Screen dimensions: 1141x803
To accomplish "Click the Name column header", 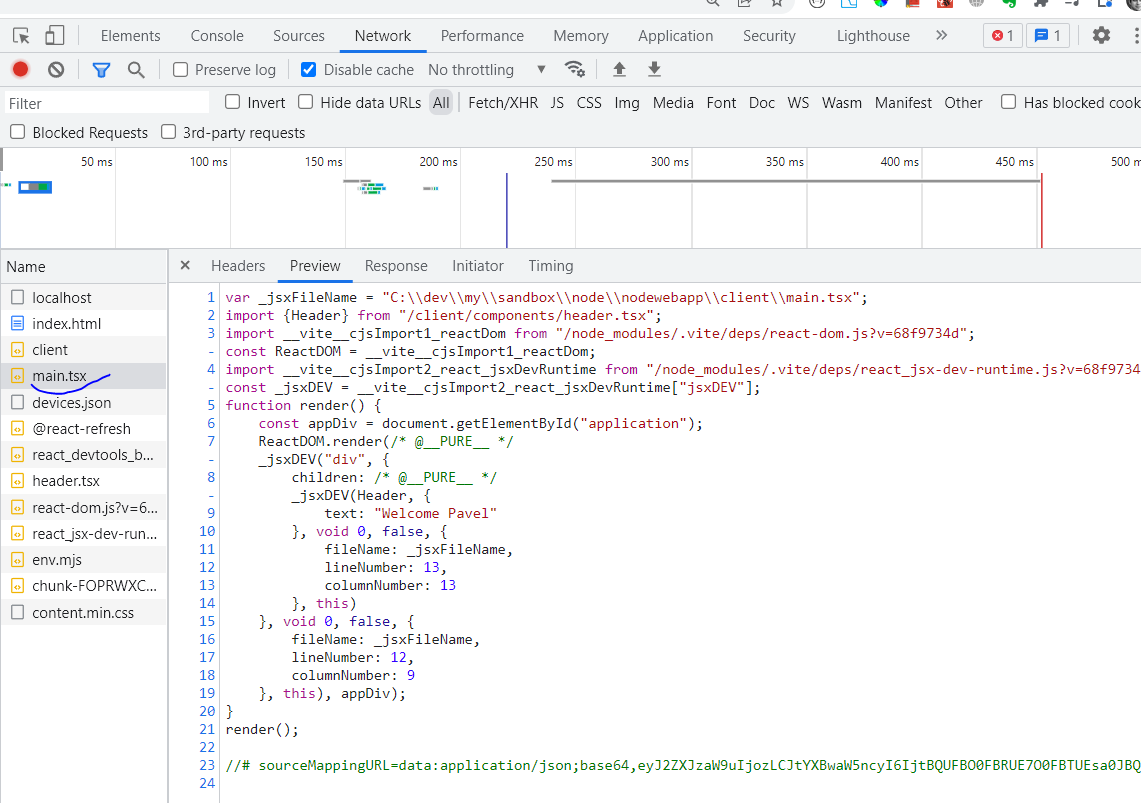I will pos(84,267).
